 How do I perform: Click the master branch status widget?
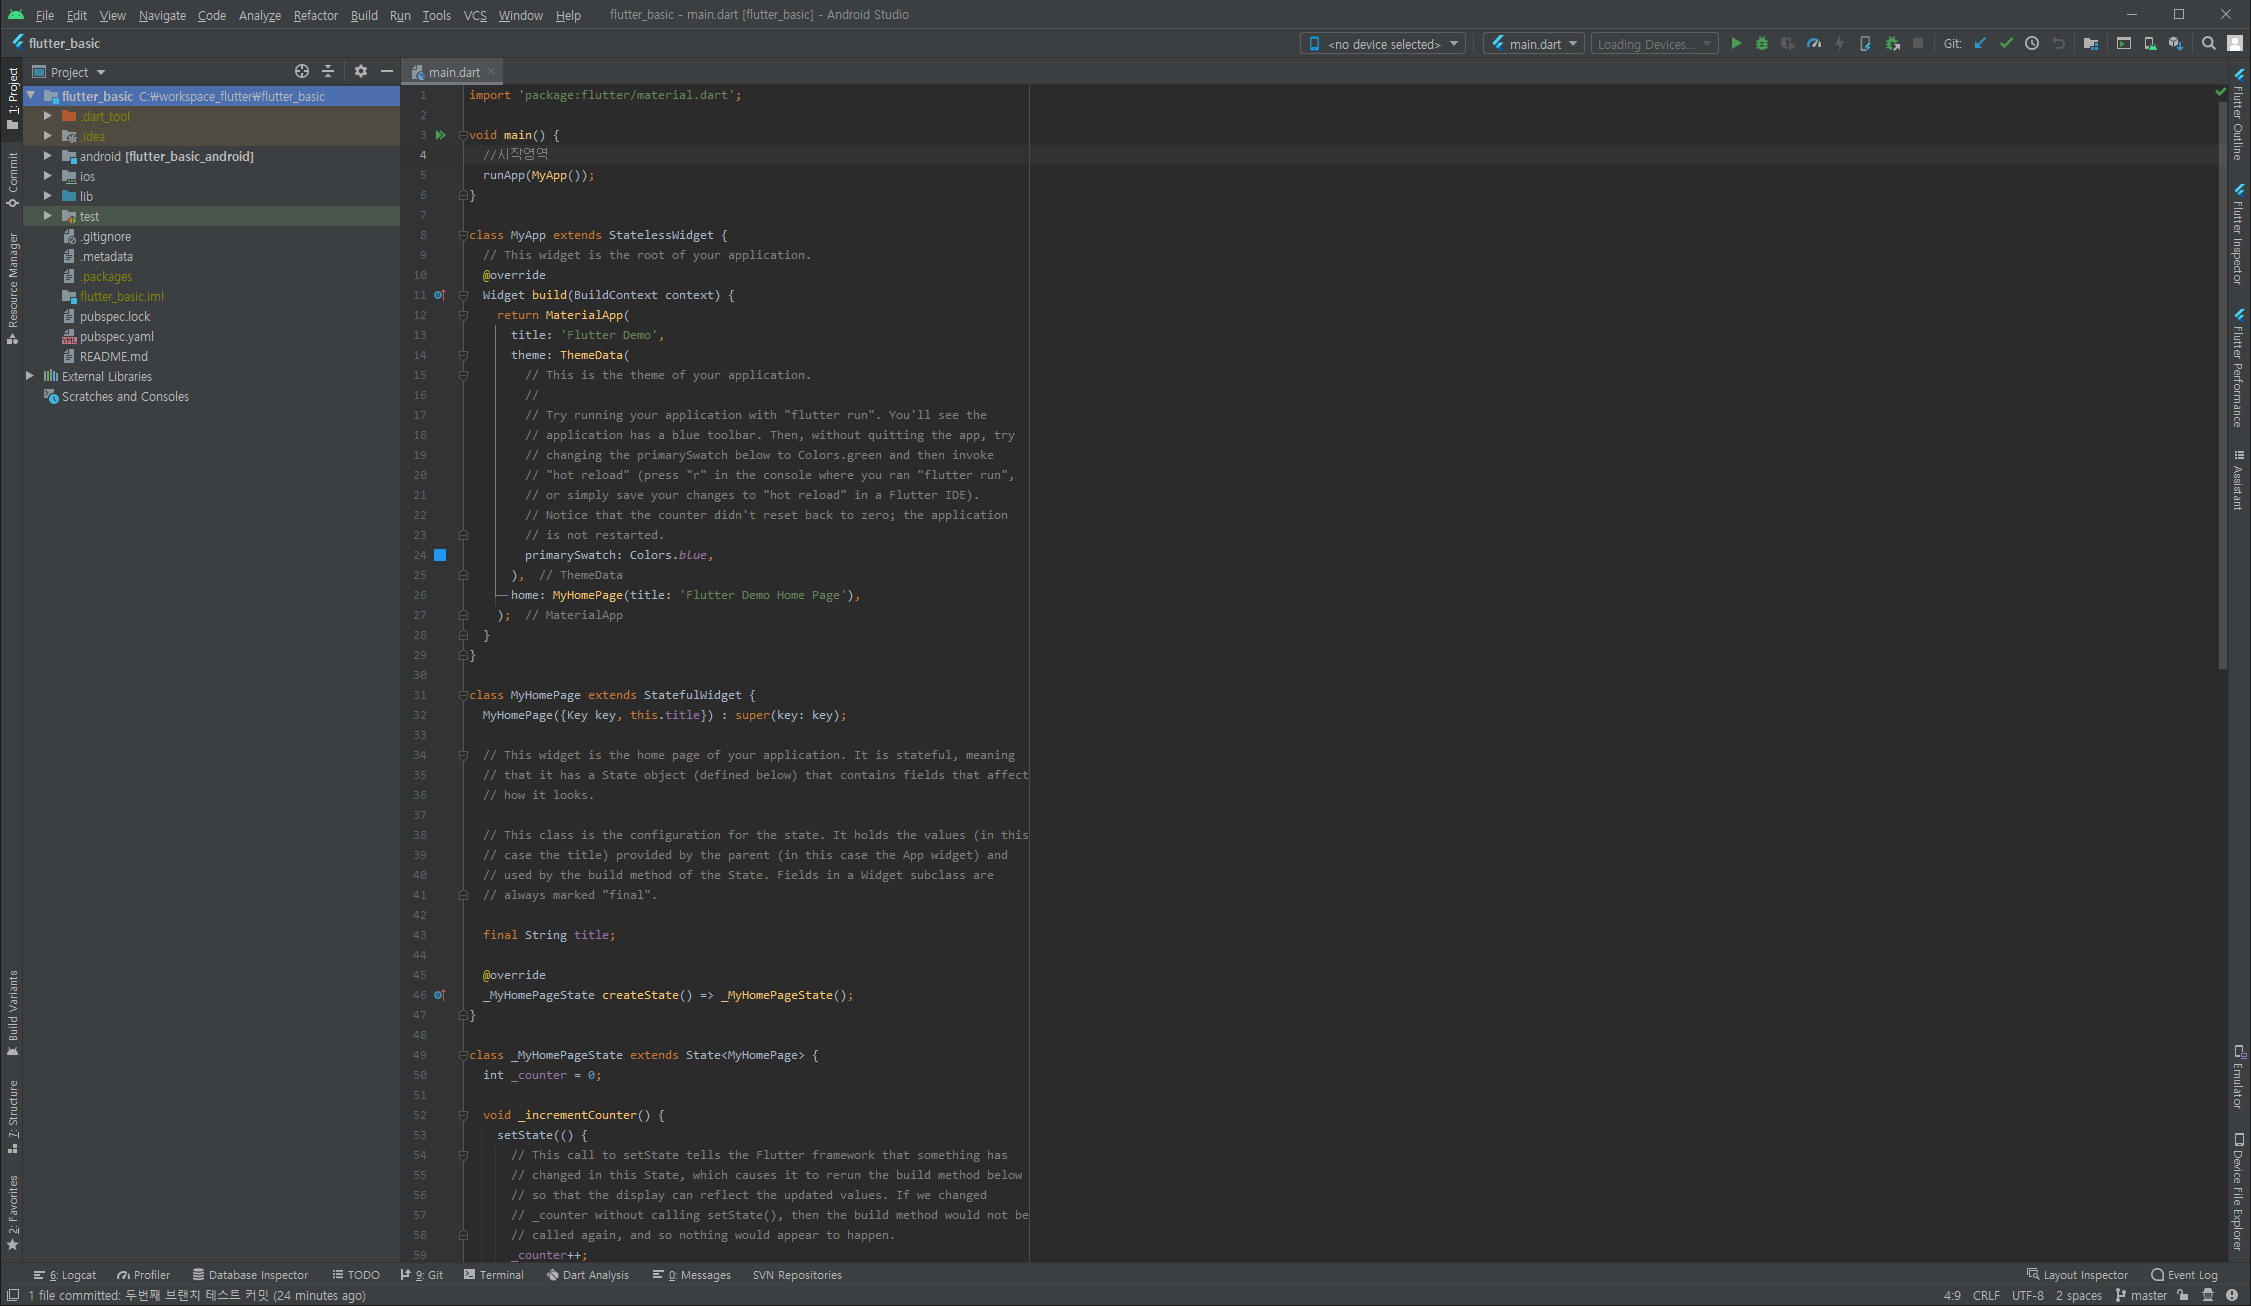(2141, 1296)
